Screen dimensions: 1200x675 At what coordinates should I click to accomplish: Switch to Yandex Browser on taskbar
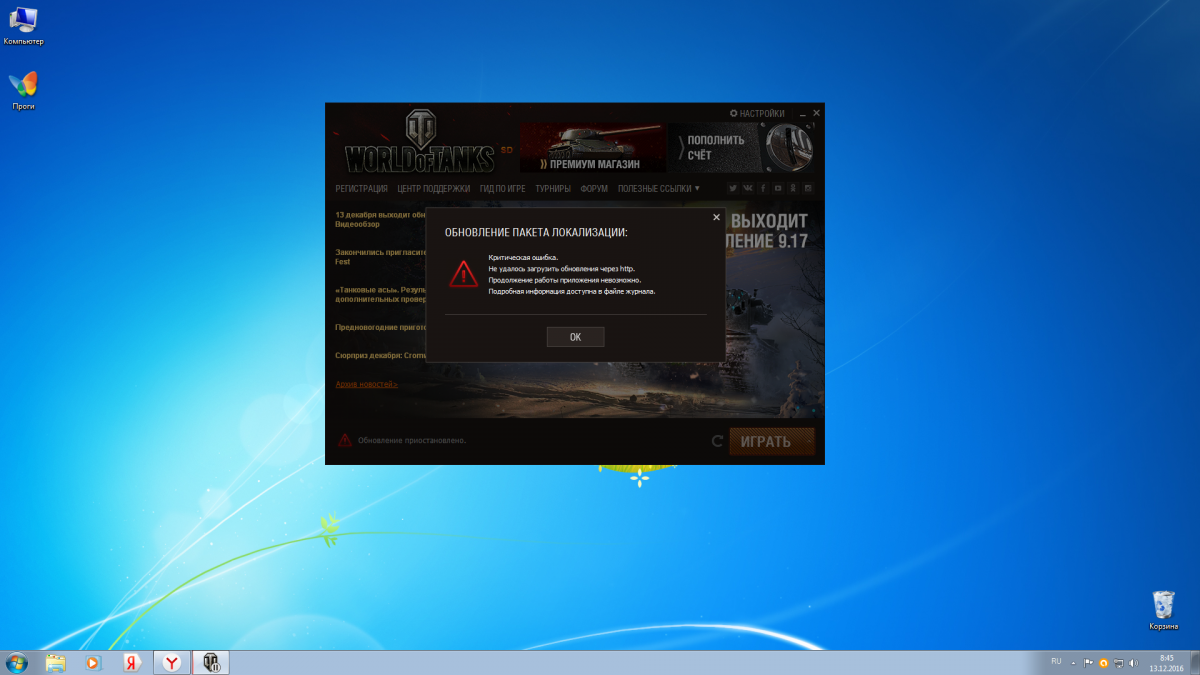tap(172, 662)
